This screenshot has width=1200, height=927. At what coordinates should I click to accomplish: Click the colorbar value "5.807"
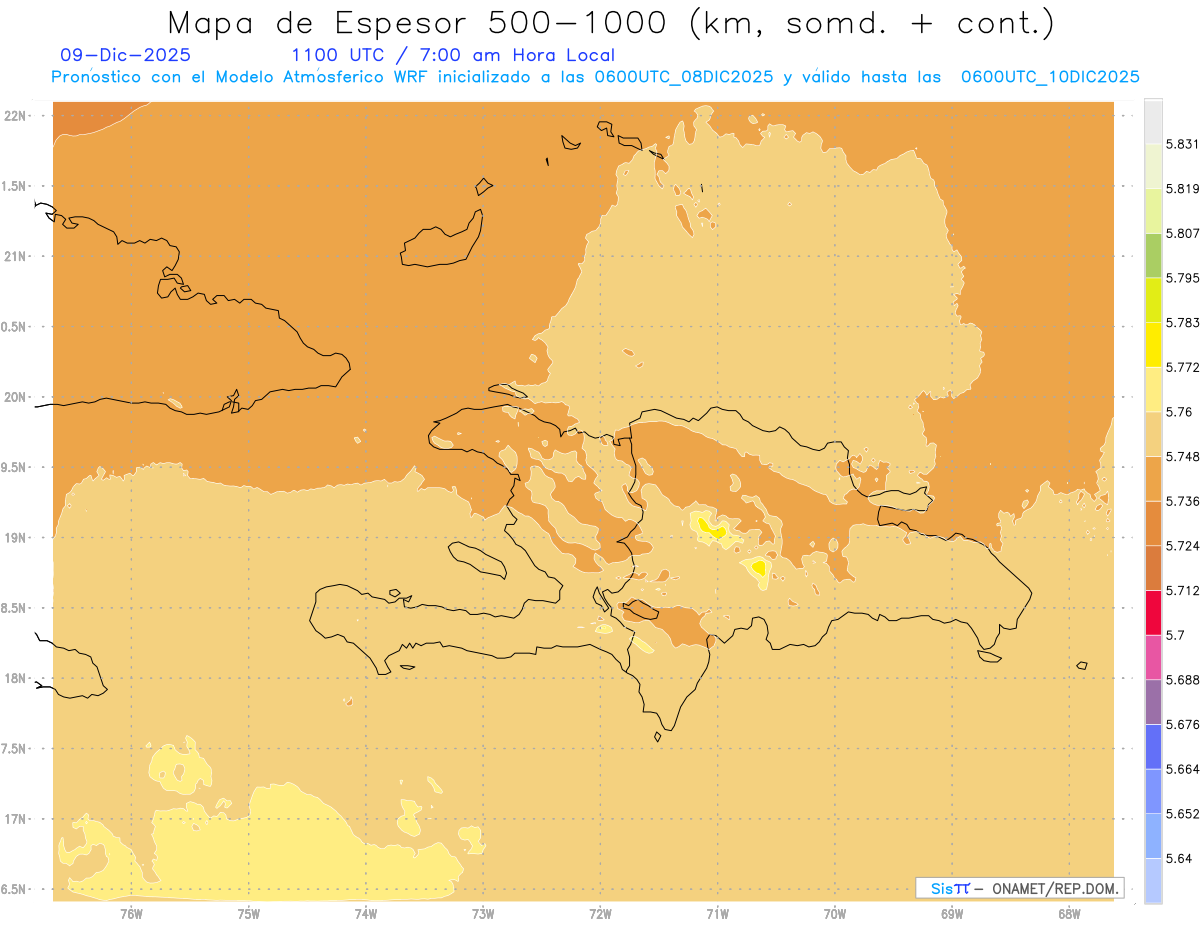tap(1182, 233)
